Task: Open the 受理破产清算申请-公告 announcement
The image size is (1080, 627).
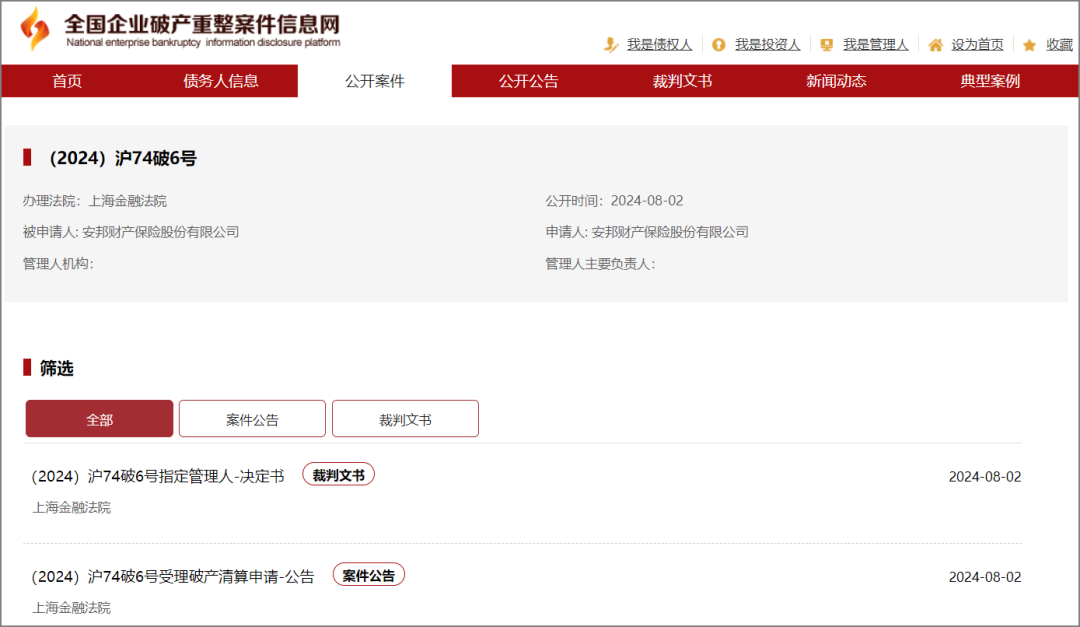Action: point(168,574)
